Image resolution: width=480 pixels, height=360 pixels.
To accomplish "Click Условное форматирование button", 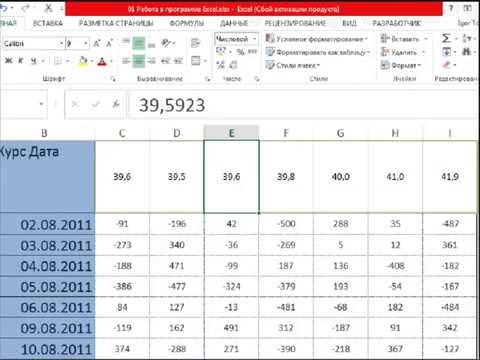I will pos(317,39).
